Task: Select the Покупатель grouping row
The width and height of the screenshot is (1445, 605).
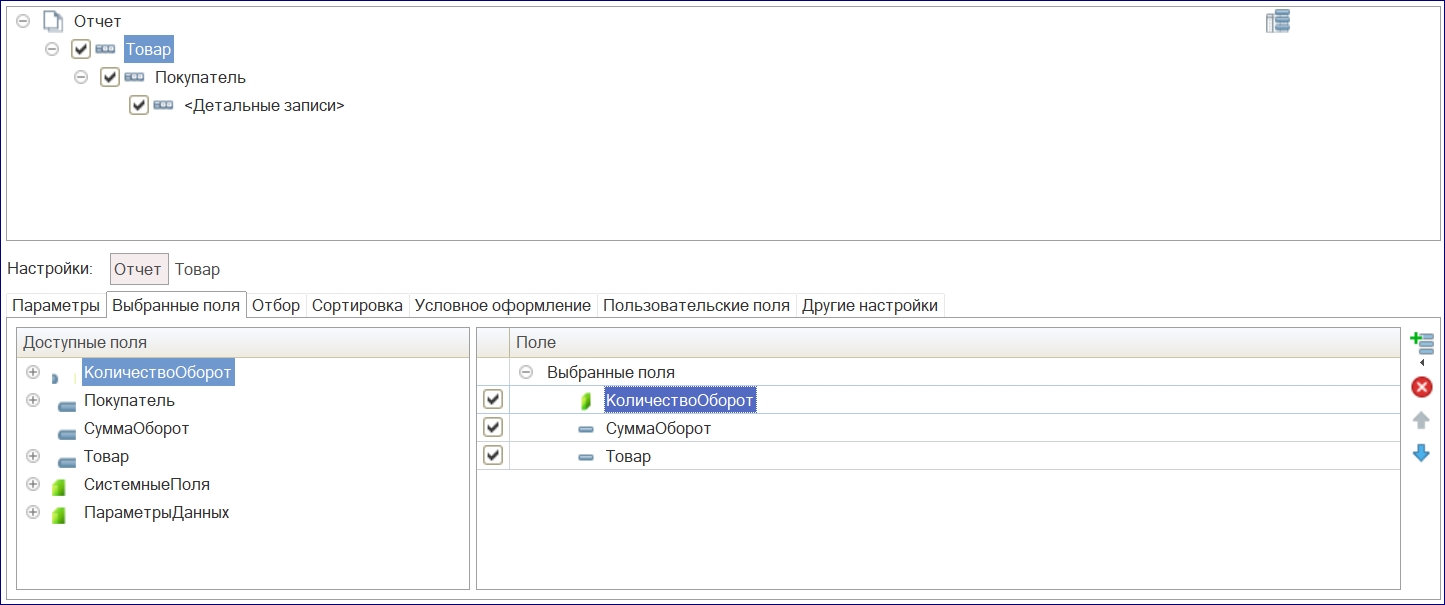Action: [200, 77]
